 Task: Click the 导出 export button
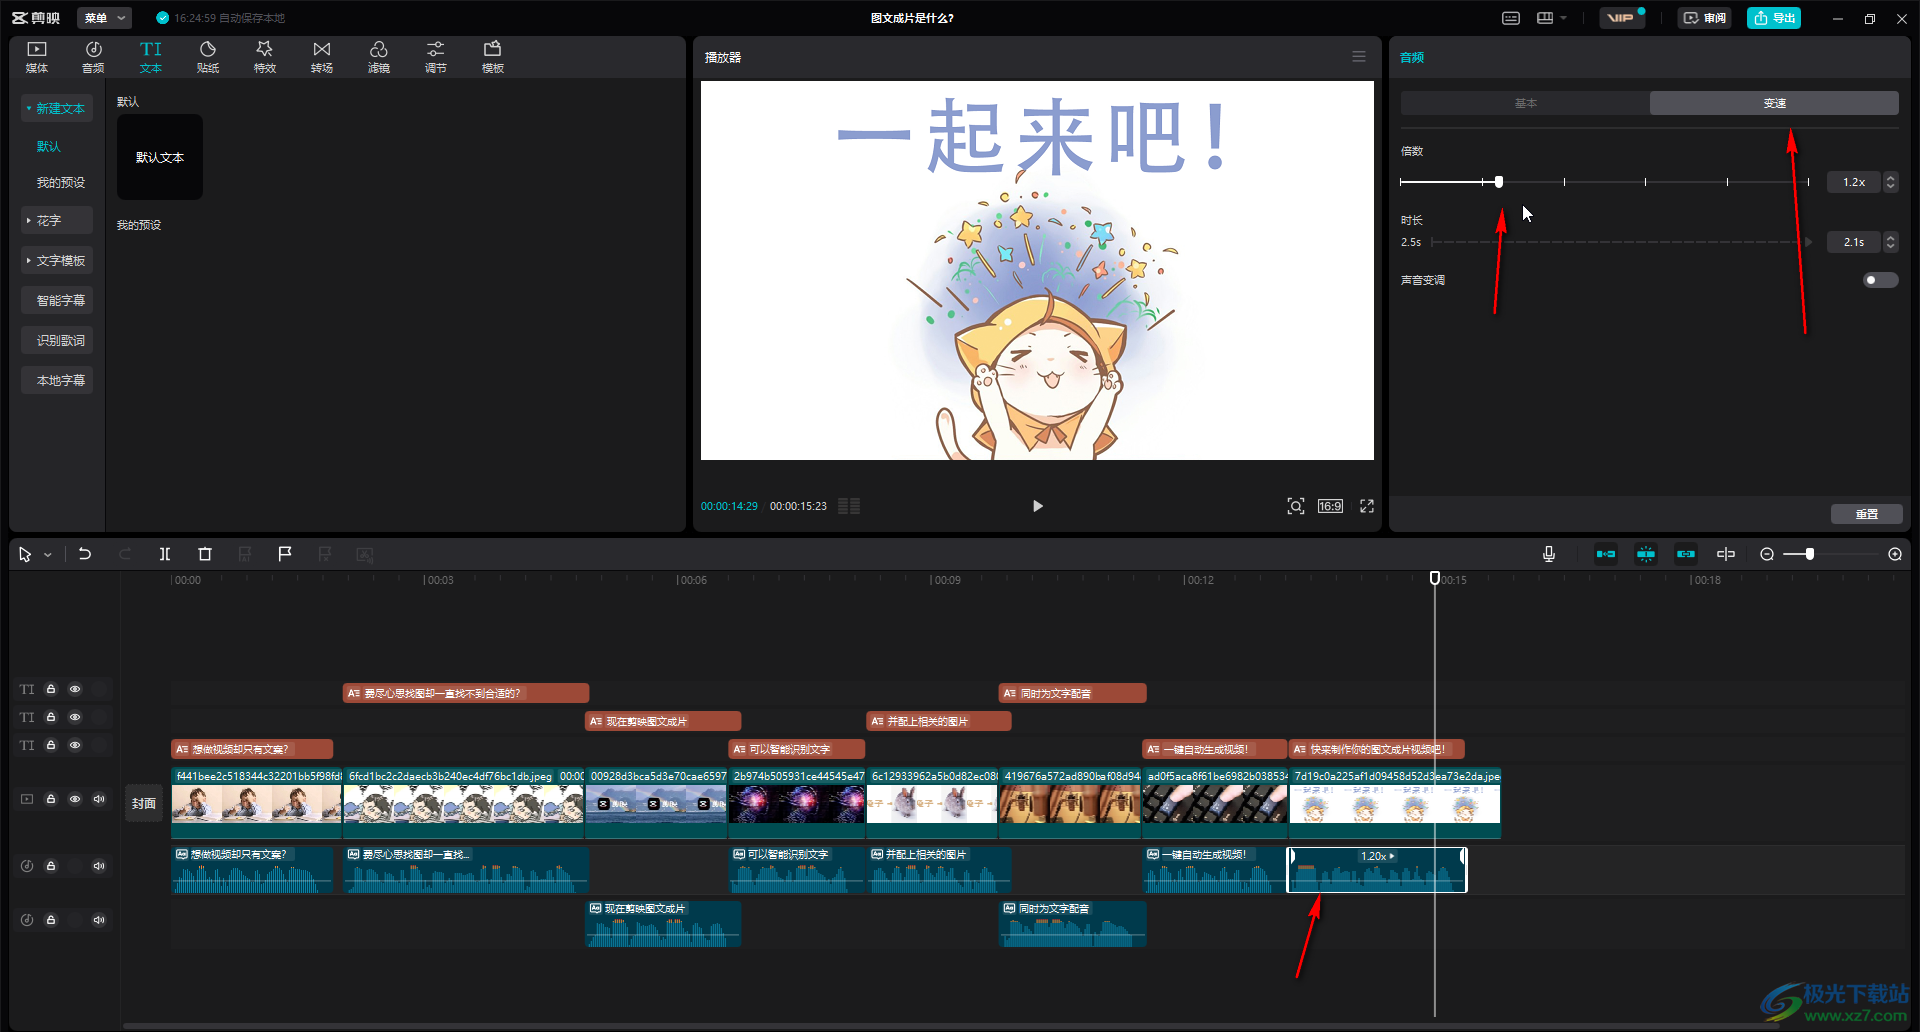1774,18
